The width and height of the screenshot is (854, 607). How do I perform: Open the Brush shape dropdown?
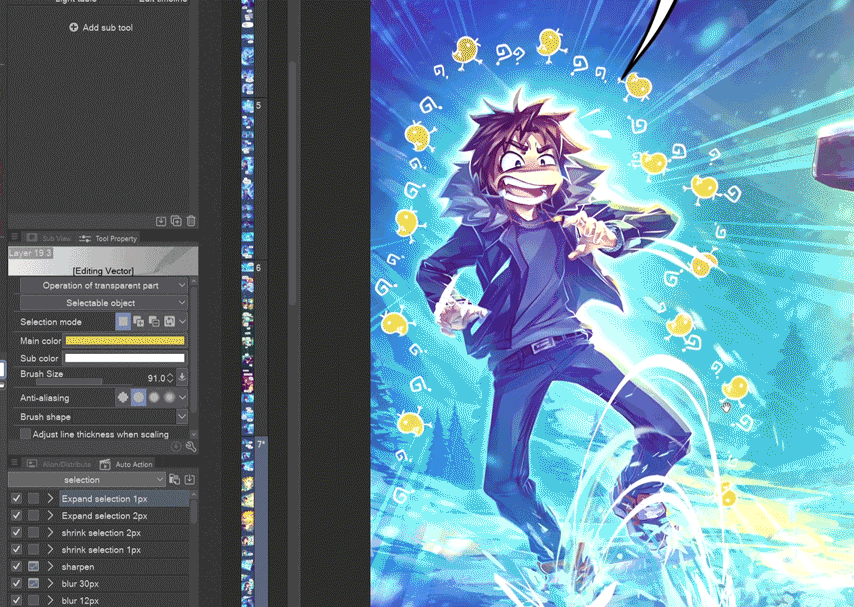click(182, 417)
